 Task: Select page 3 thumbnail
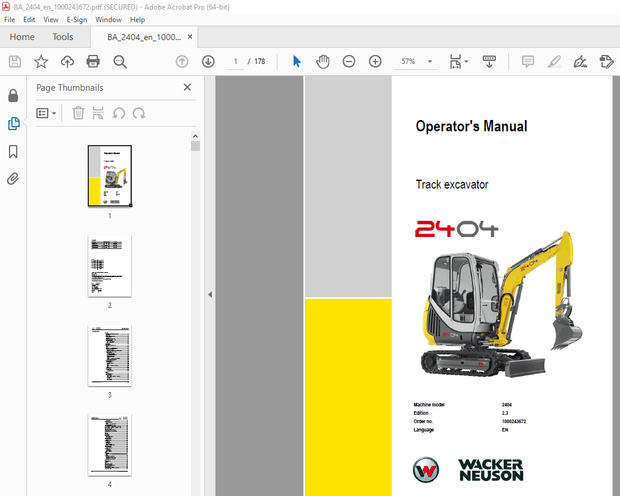tap(110, 356)
